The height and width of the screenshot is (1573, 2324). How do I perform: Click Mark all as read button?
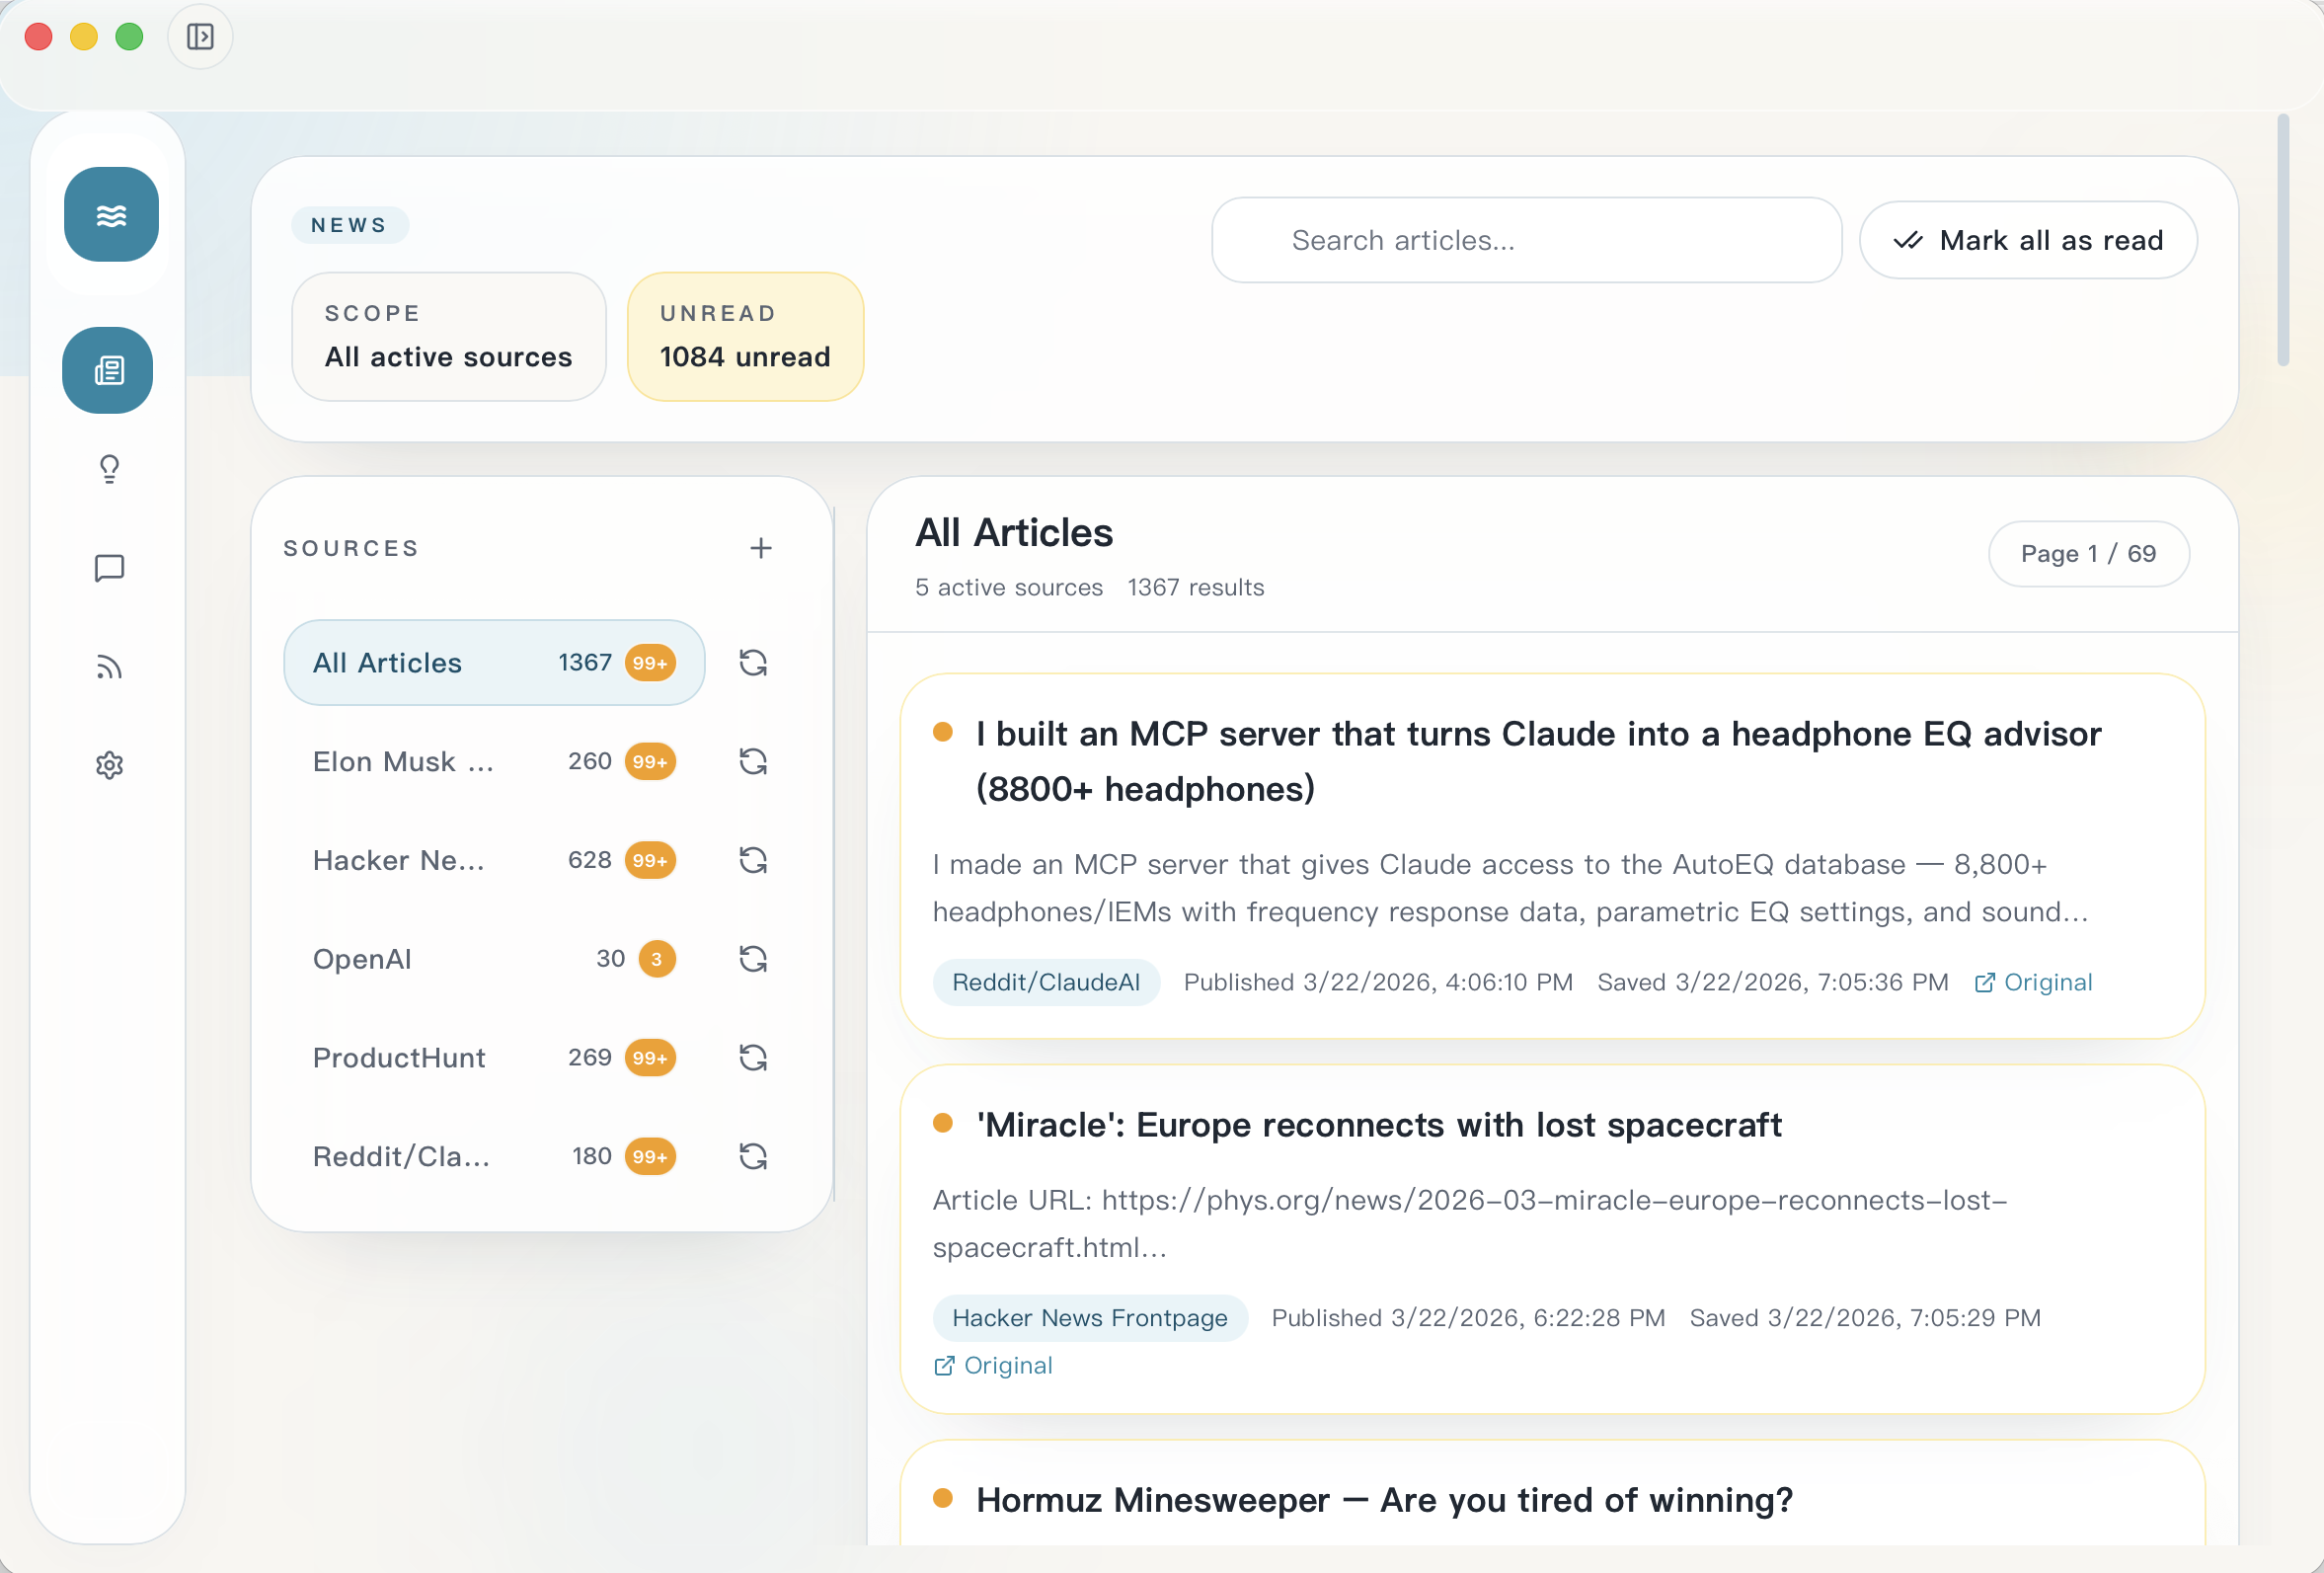[2027, 240]
